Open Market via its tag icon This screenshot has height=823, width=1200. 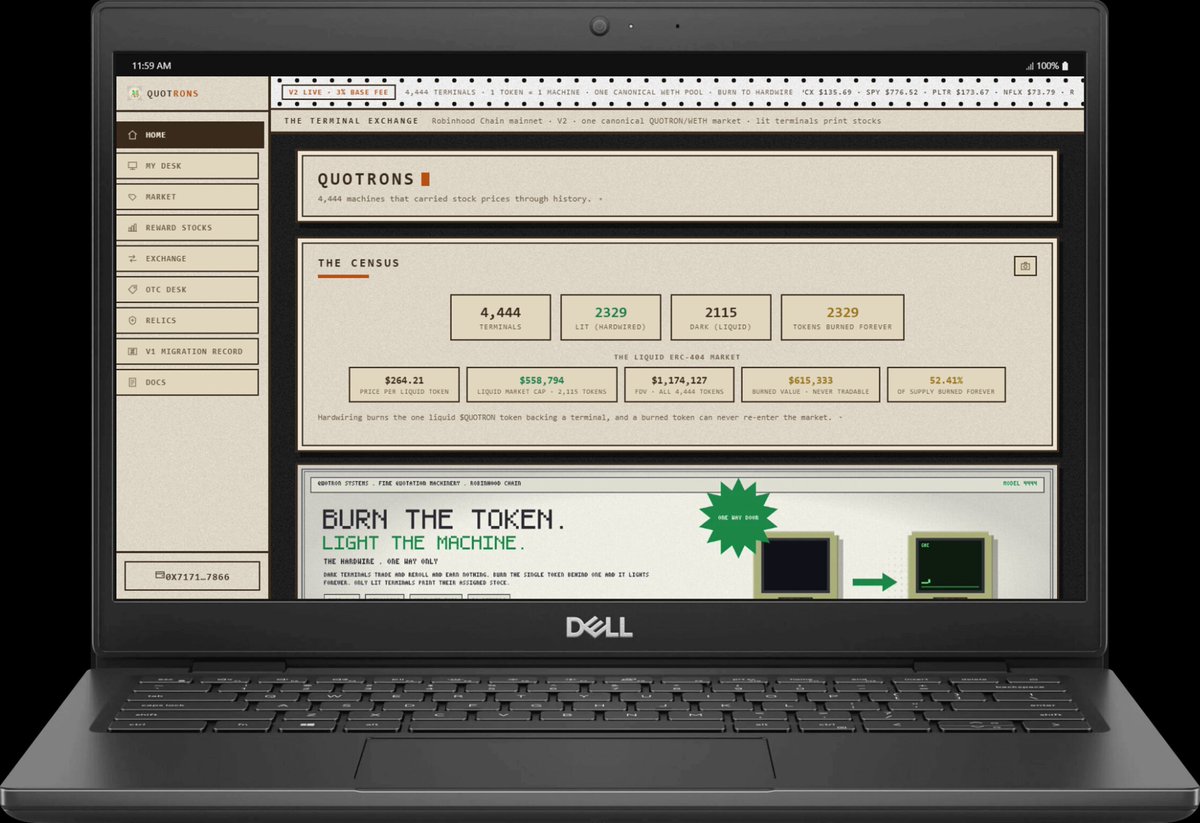(133, 197)
